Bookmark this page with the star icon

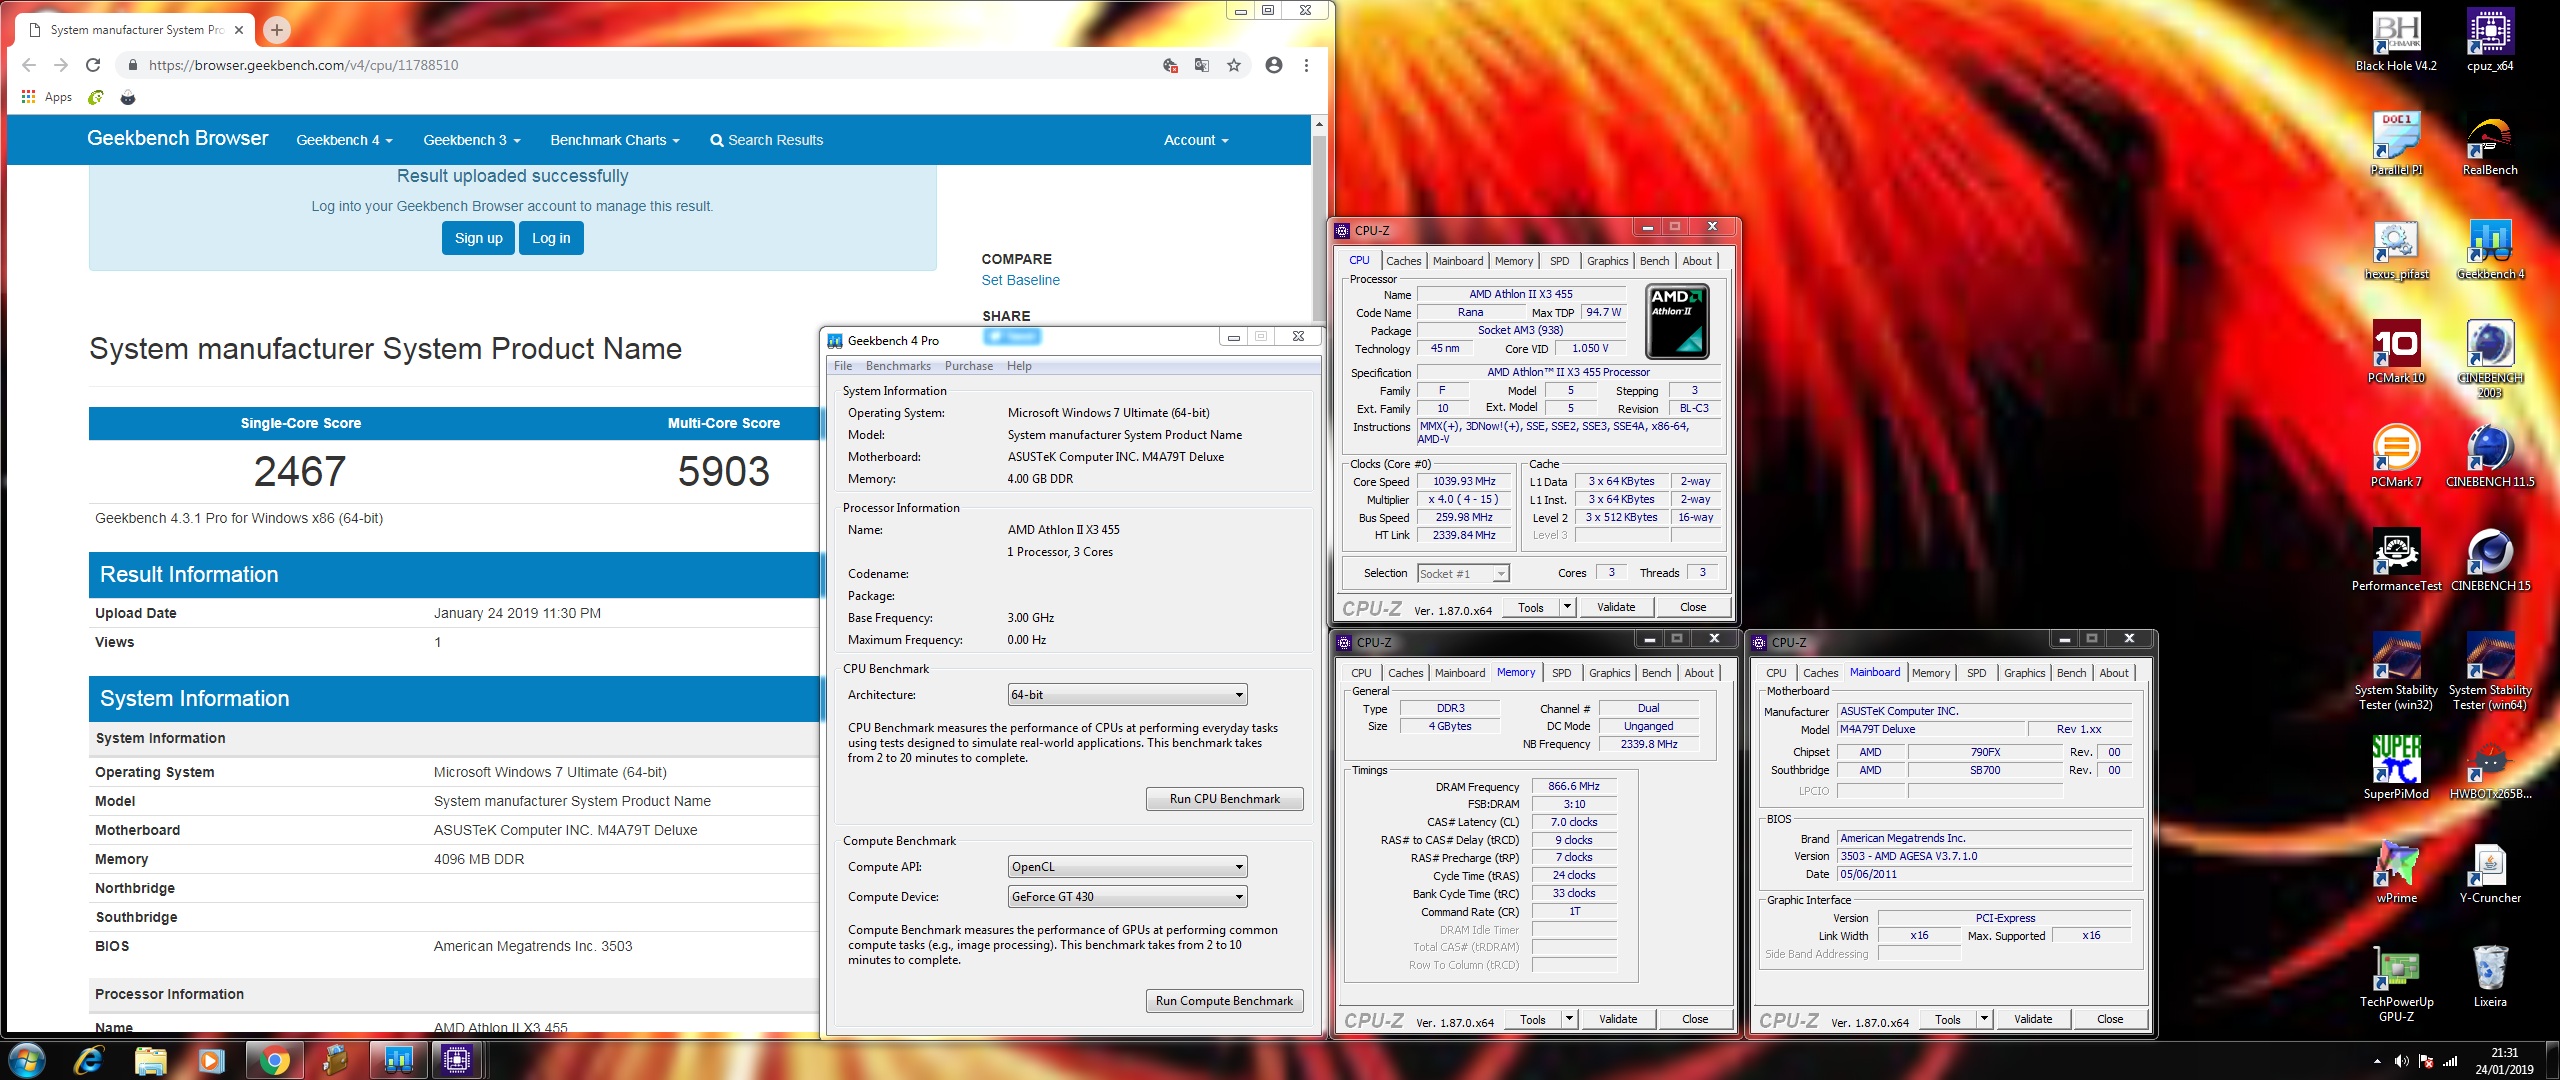[1234, 65]
